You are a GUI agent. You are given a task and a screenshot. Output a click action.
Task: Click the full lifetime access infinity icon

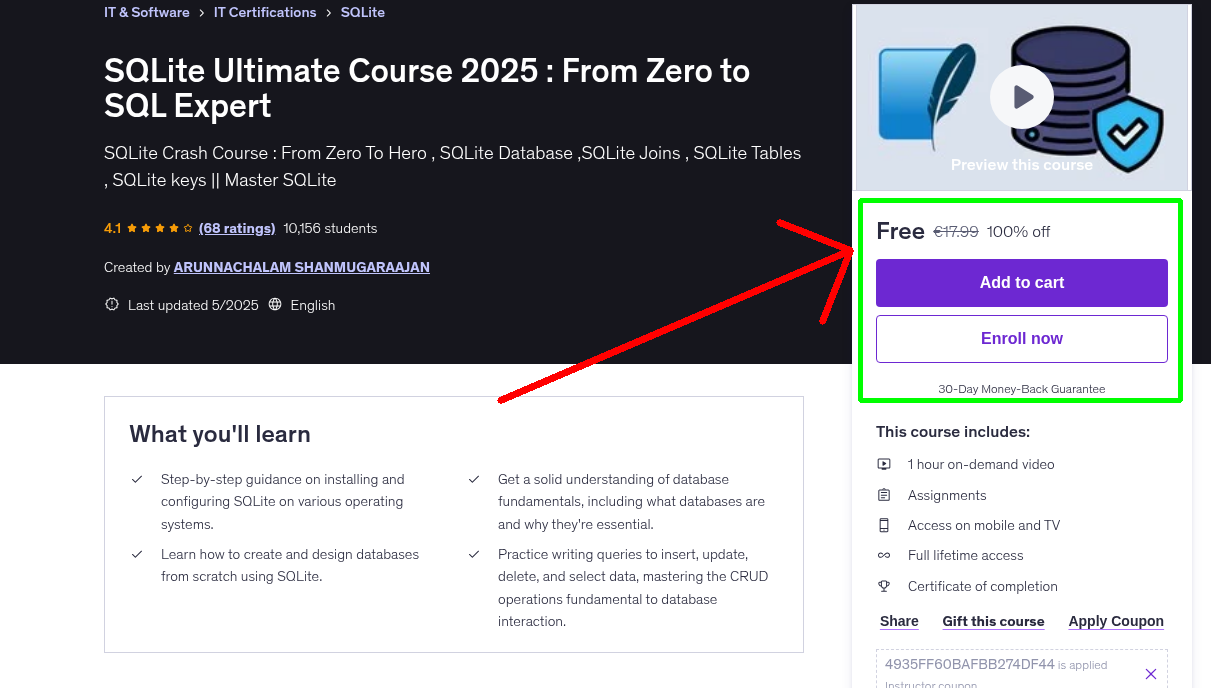pos(884,555)
